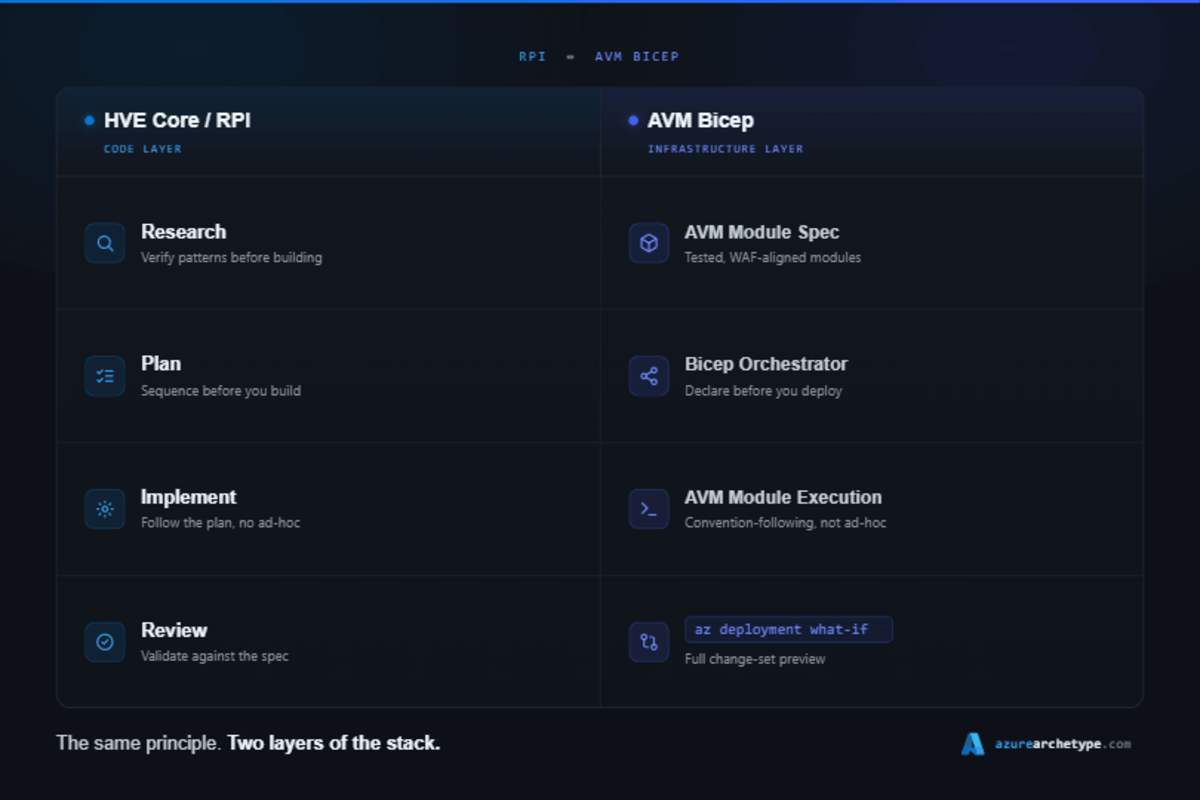
Task: Click the Implement gear icon
Action: [105, 509]
